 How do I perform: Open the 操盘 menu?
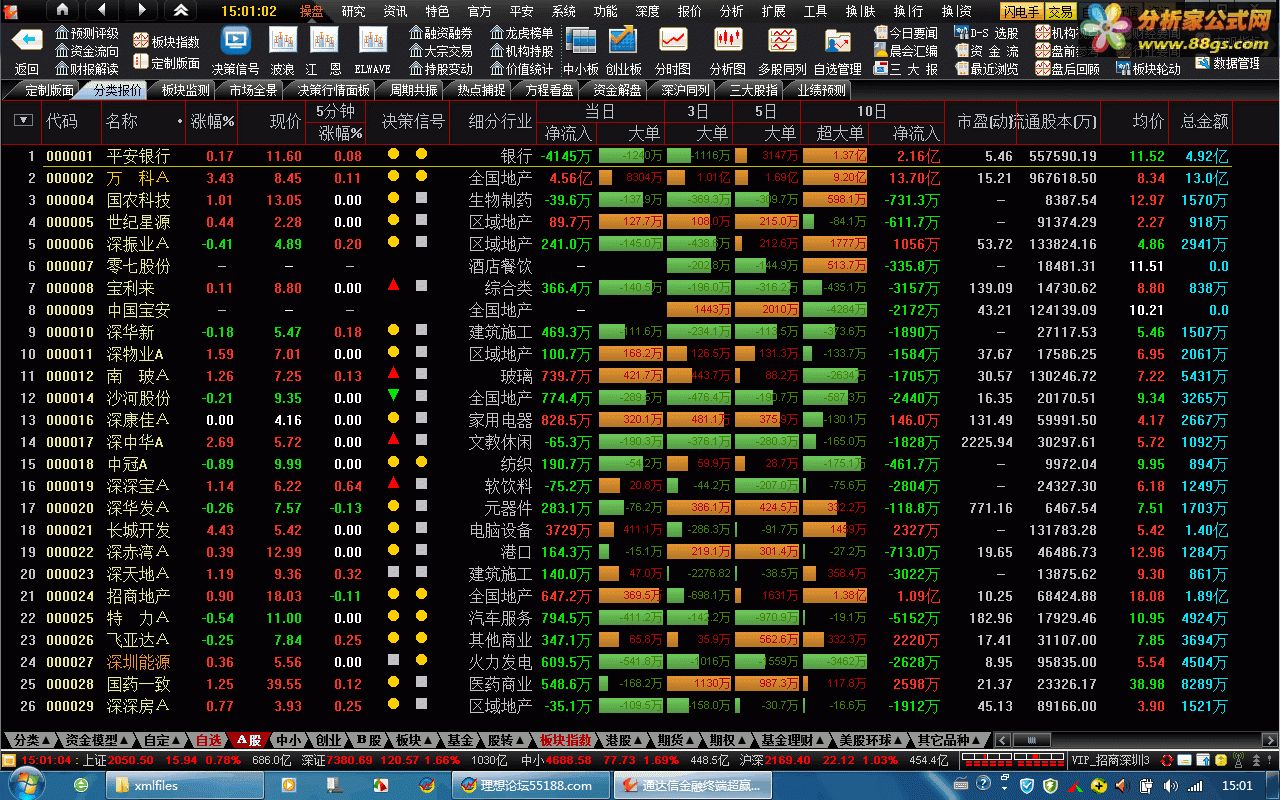[311, 11]
